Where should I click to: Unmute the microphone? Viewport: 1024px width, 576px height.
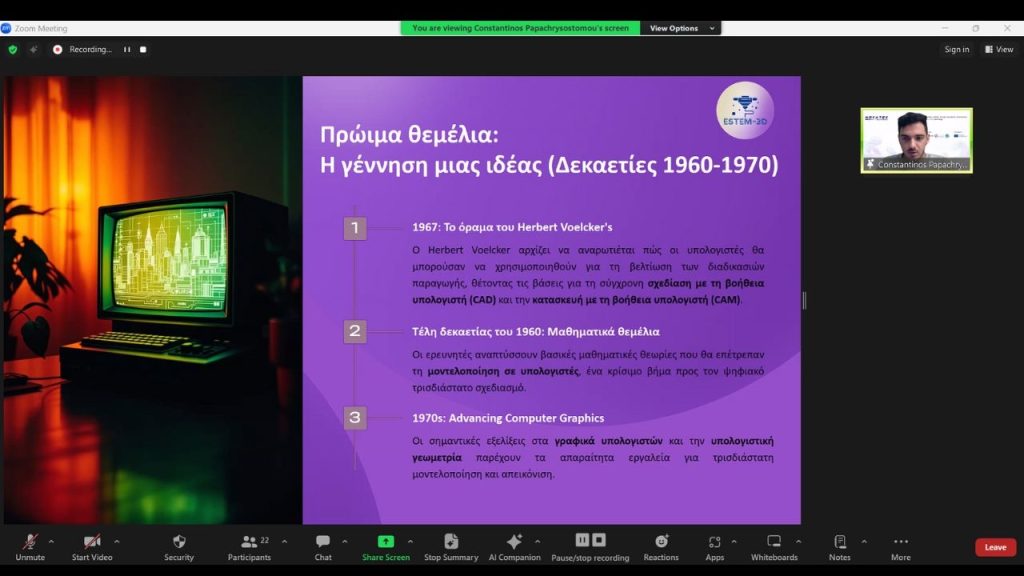coord(30,547)
